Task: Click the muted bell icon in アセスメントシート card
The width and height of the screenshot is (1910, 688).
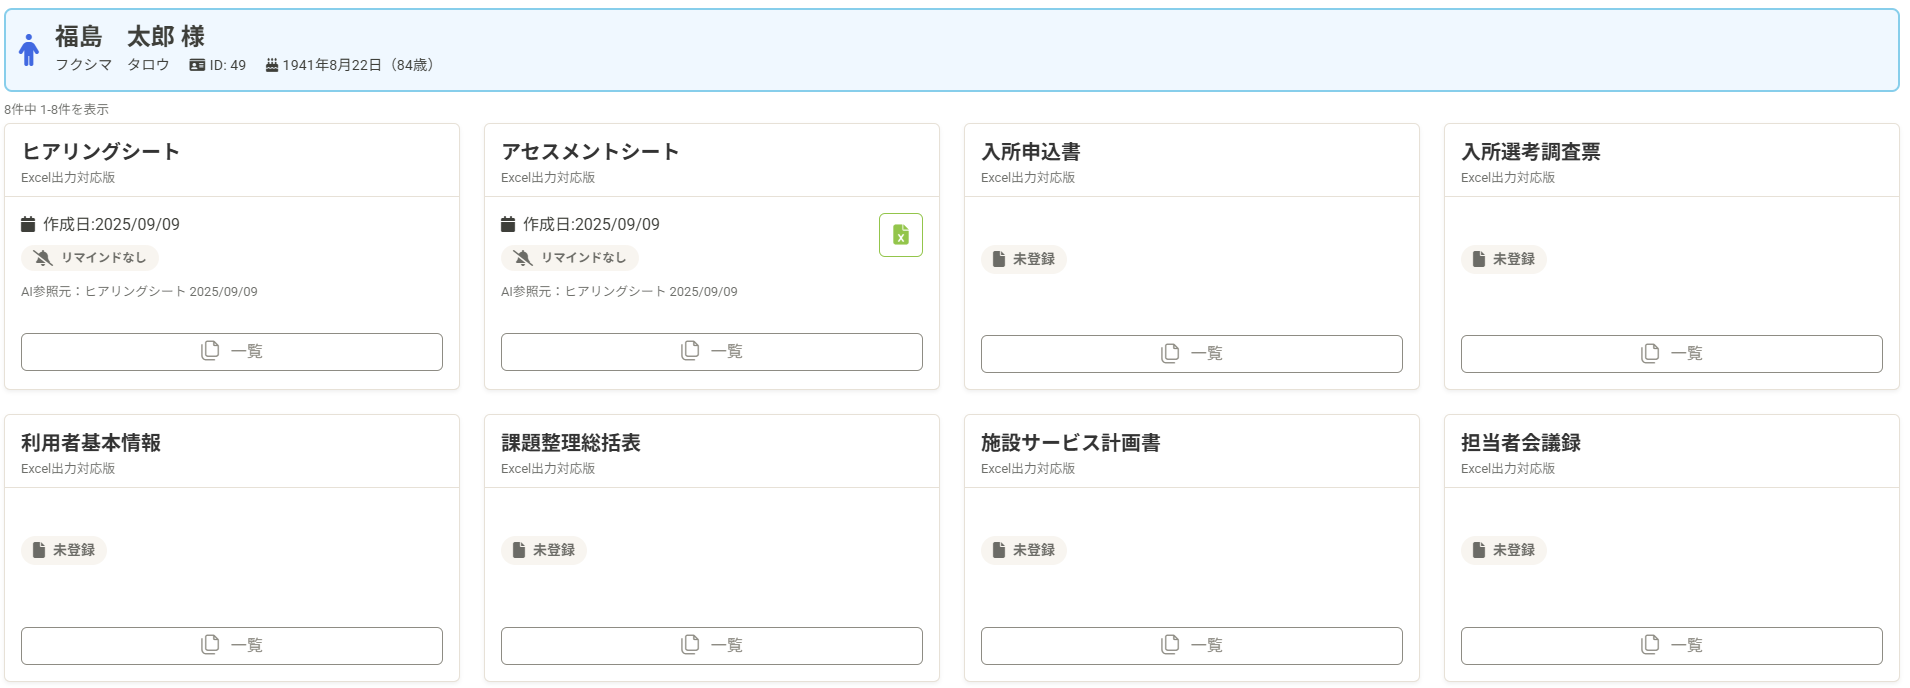Action: point(523,258)
